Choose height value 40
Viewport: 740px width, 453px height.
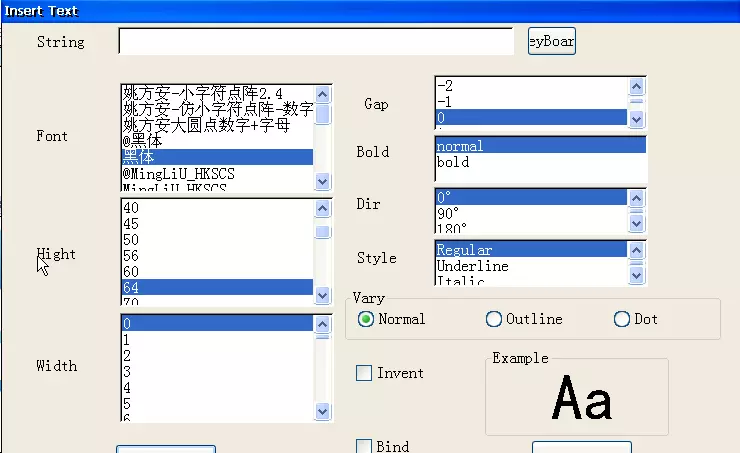click(217, 208)
